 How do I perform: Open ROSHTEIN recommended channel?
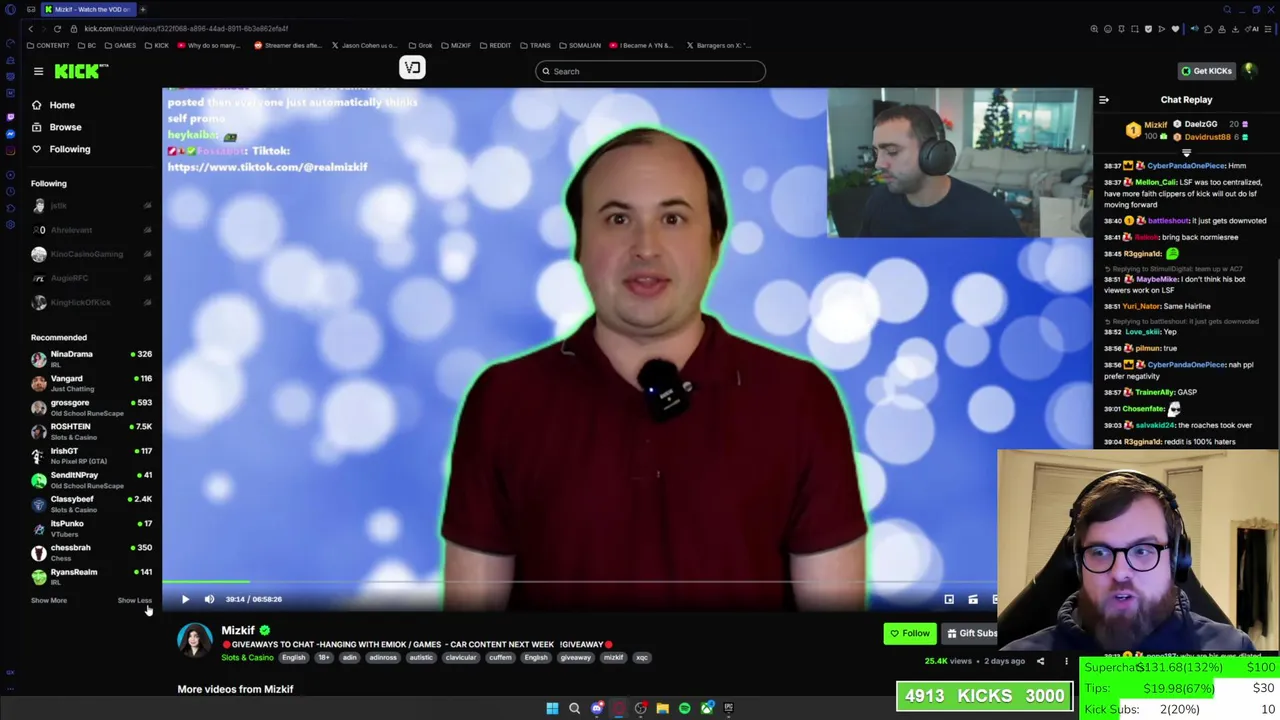pyautogui.click(x=91, y=431)
